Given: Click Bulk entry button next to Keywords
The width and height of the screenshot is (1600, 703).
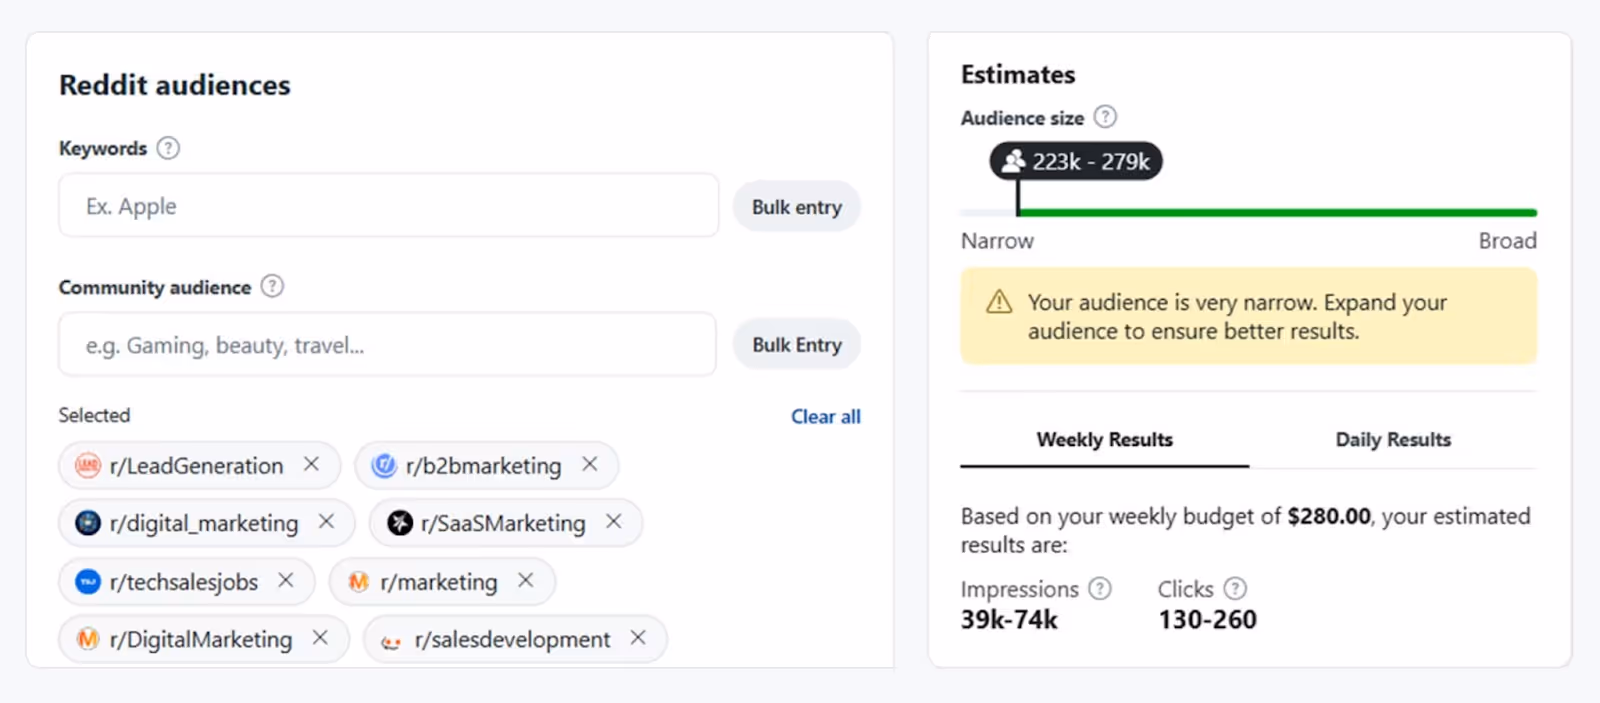Looking at the screenshot, I should [797, 206].
